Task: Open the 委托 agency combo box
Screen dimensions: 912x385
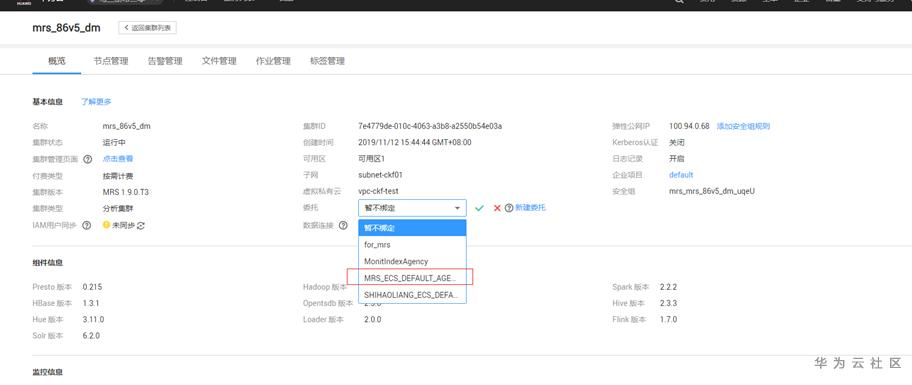Action: pyautogui.click(x=412, y=208)
